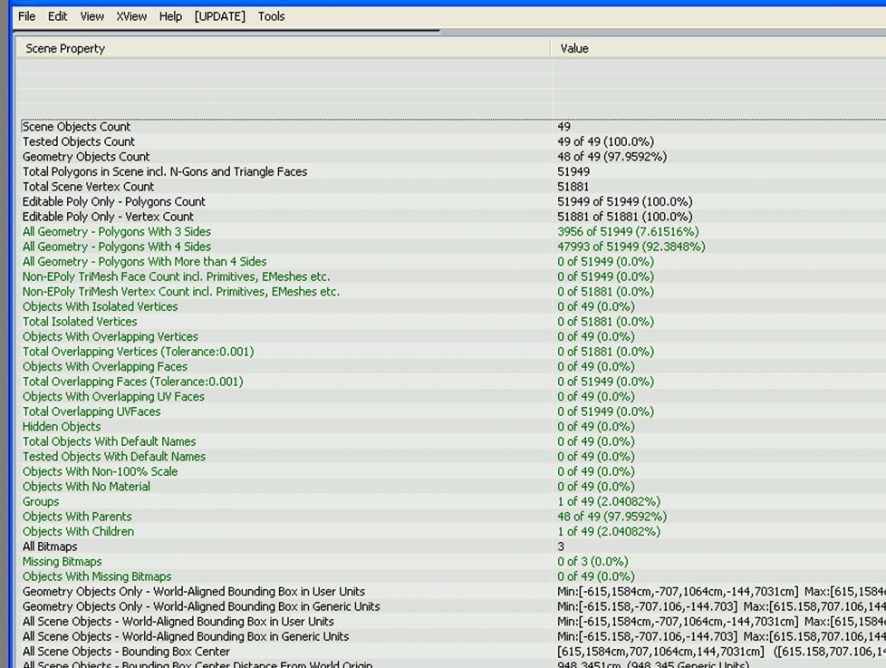This screenshot has height=668, width=886.
Task: Click the Hidden Objects entry
Action: pos(62,427)
